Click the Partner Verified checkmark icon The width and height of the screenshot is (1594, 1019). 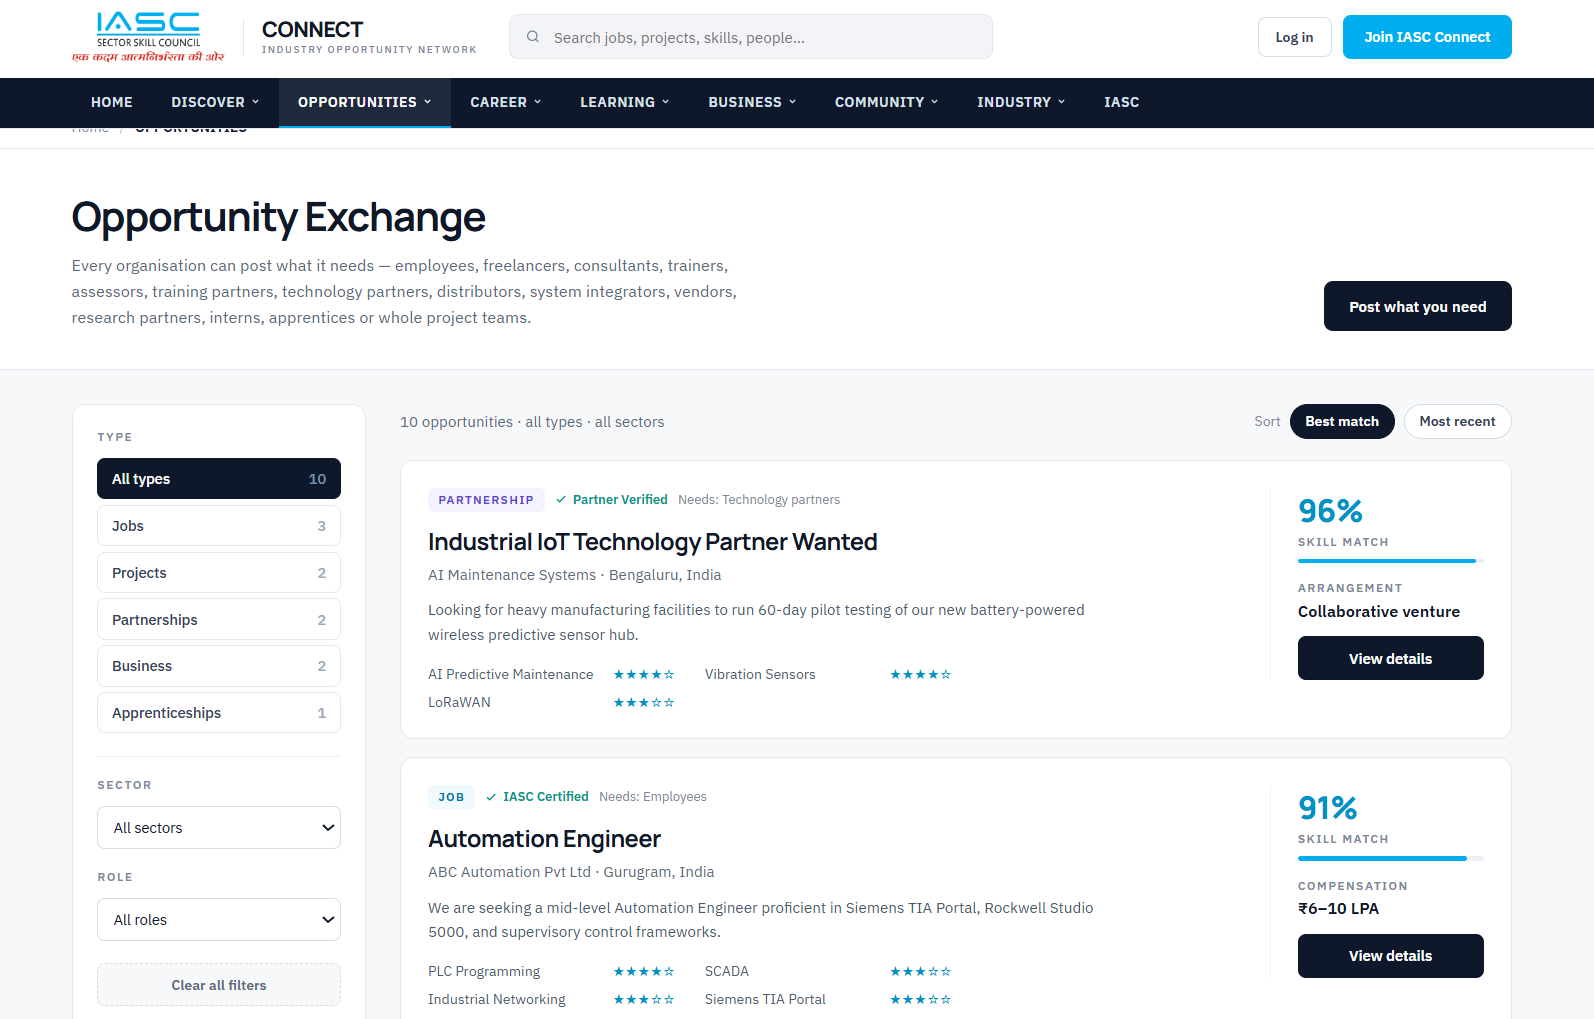click(561, 500)
